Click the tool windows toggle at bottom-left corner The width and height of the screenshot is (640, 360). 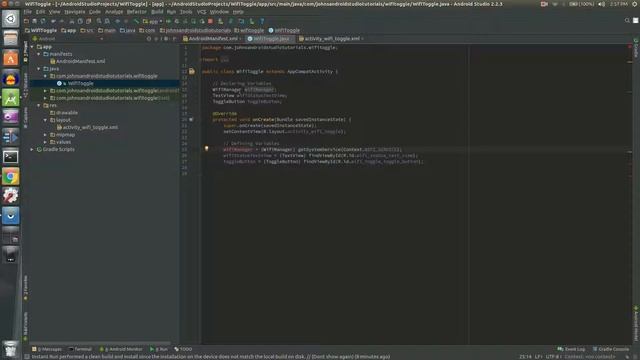[x=27, y=357]
